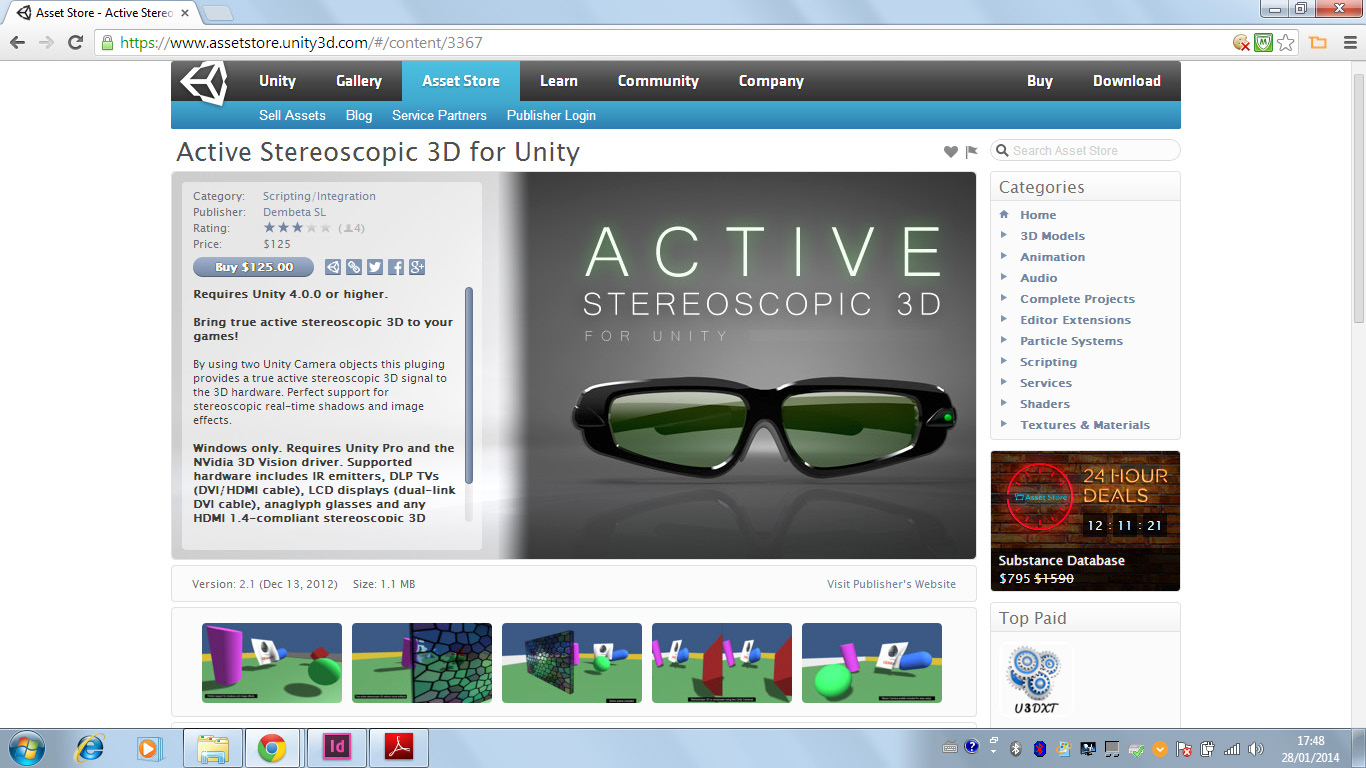The height and width of the screenshot is (768, 1366).
Task: Click the Scripting/Integration category link
Action: (319, 196)
